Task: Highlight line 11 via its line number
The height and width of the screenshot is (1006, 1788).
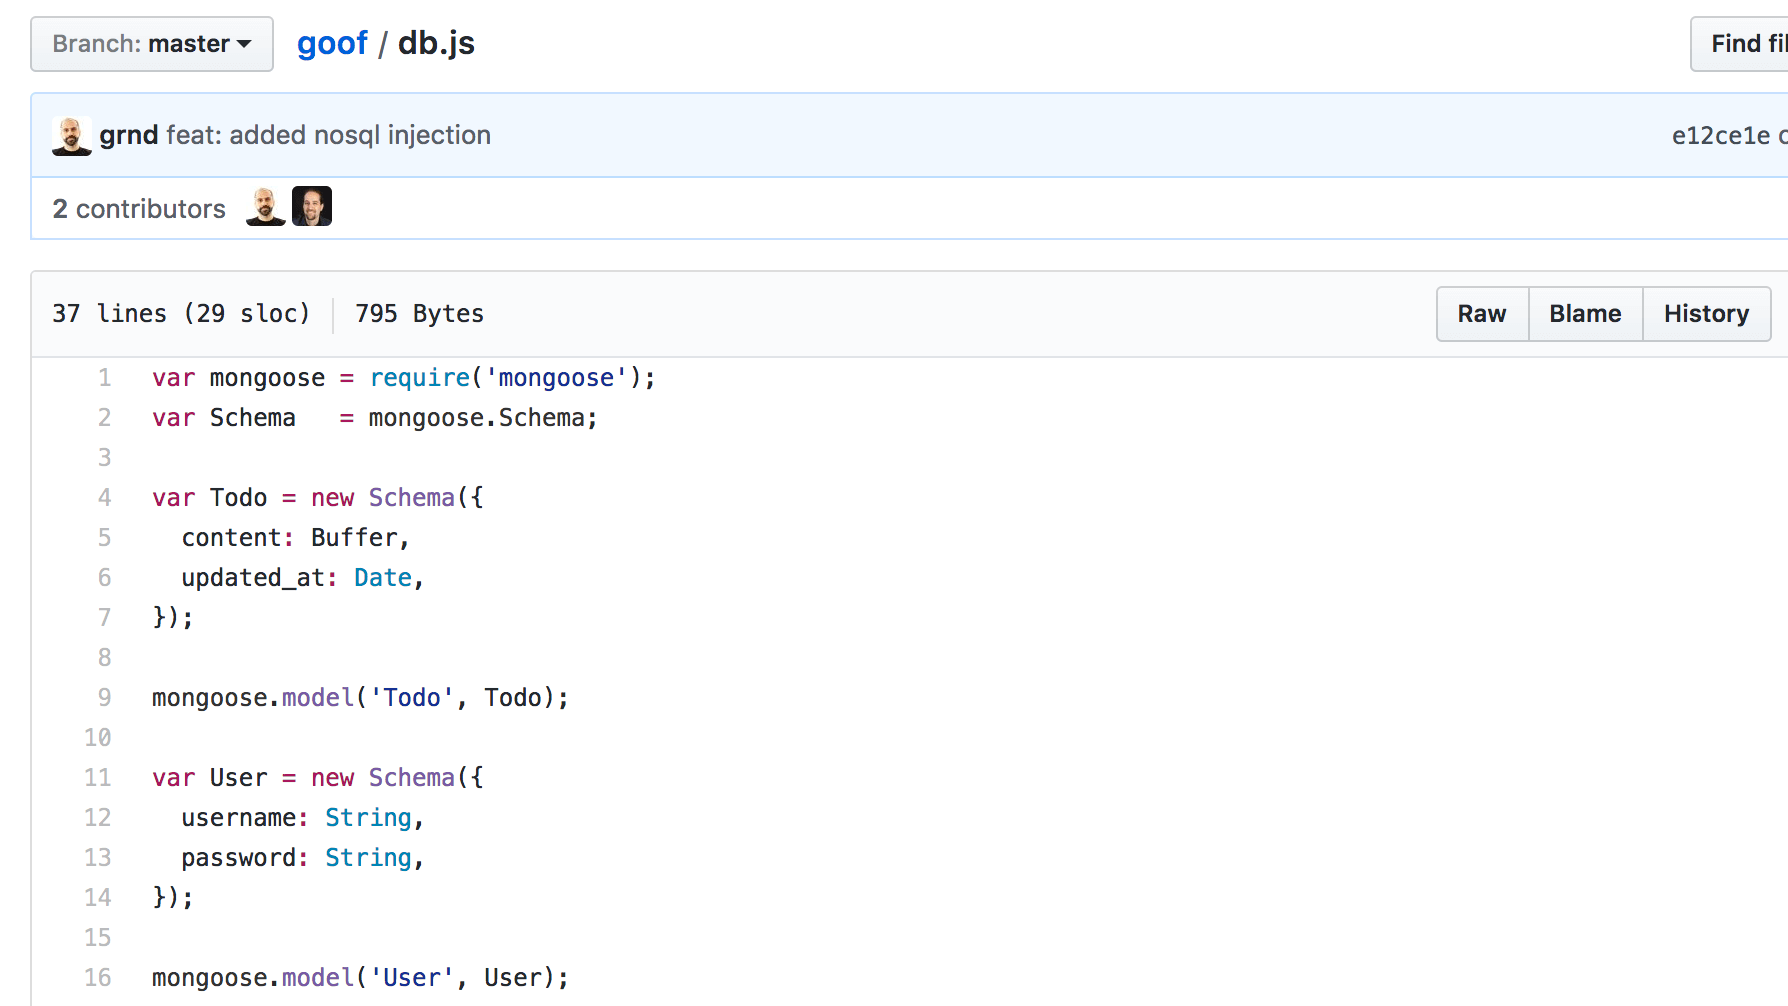Action: [x=98, y=778]
